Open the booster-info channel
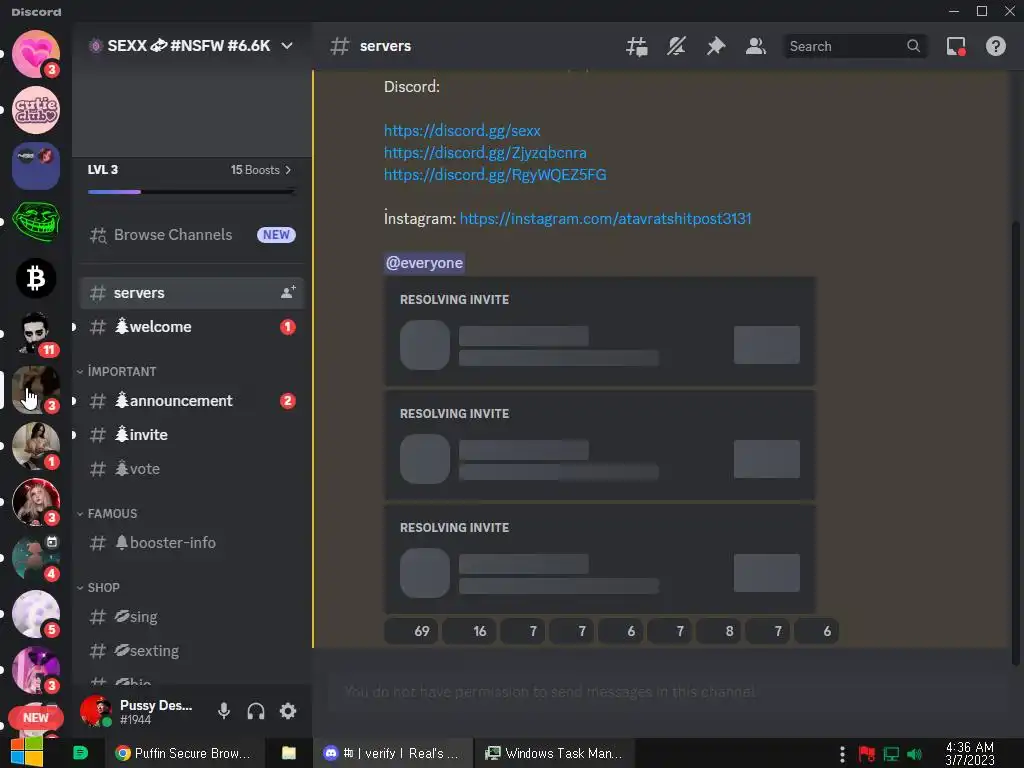The image size is (1024, 768). pos(192,543)
